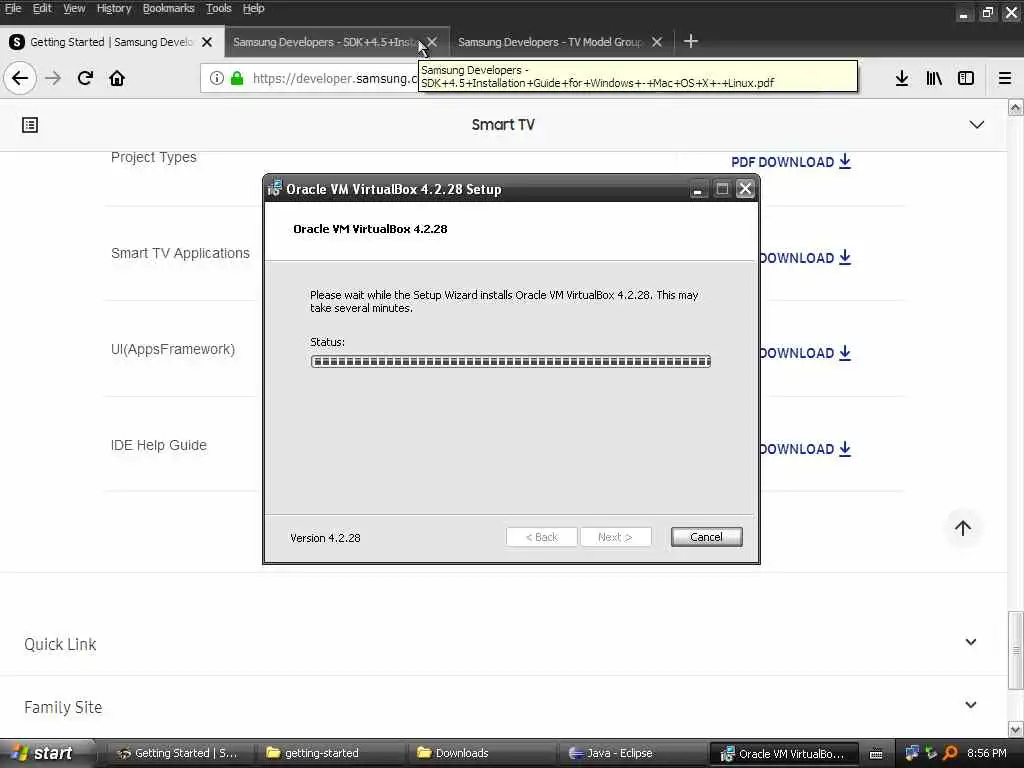The height and width of the screenshot is (768, 1024).
Task: Click the Version 4.2.28 label
Action: click(x=325, y=537)
